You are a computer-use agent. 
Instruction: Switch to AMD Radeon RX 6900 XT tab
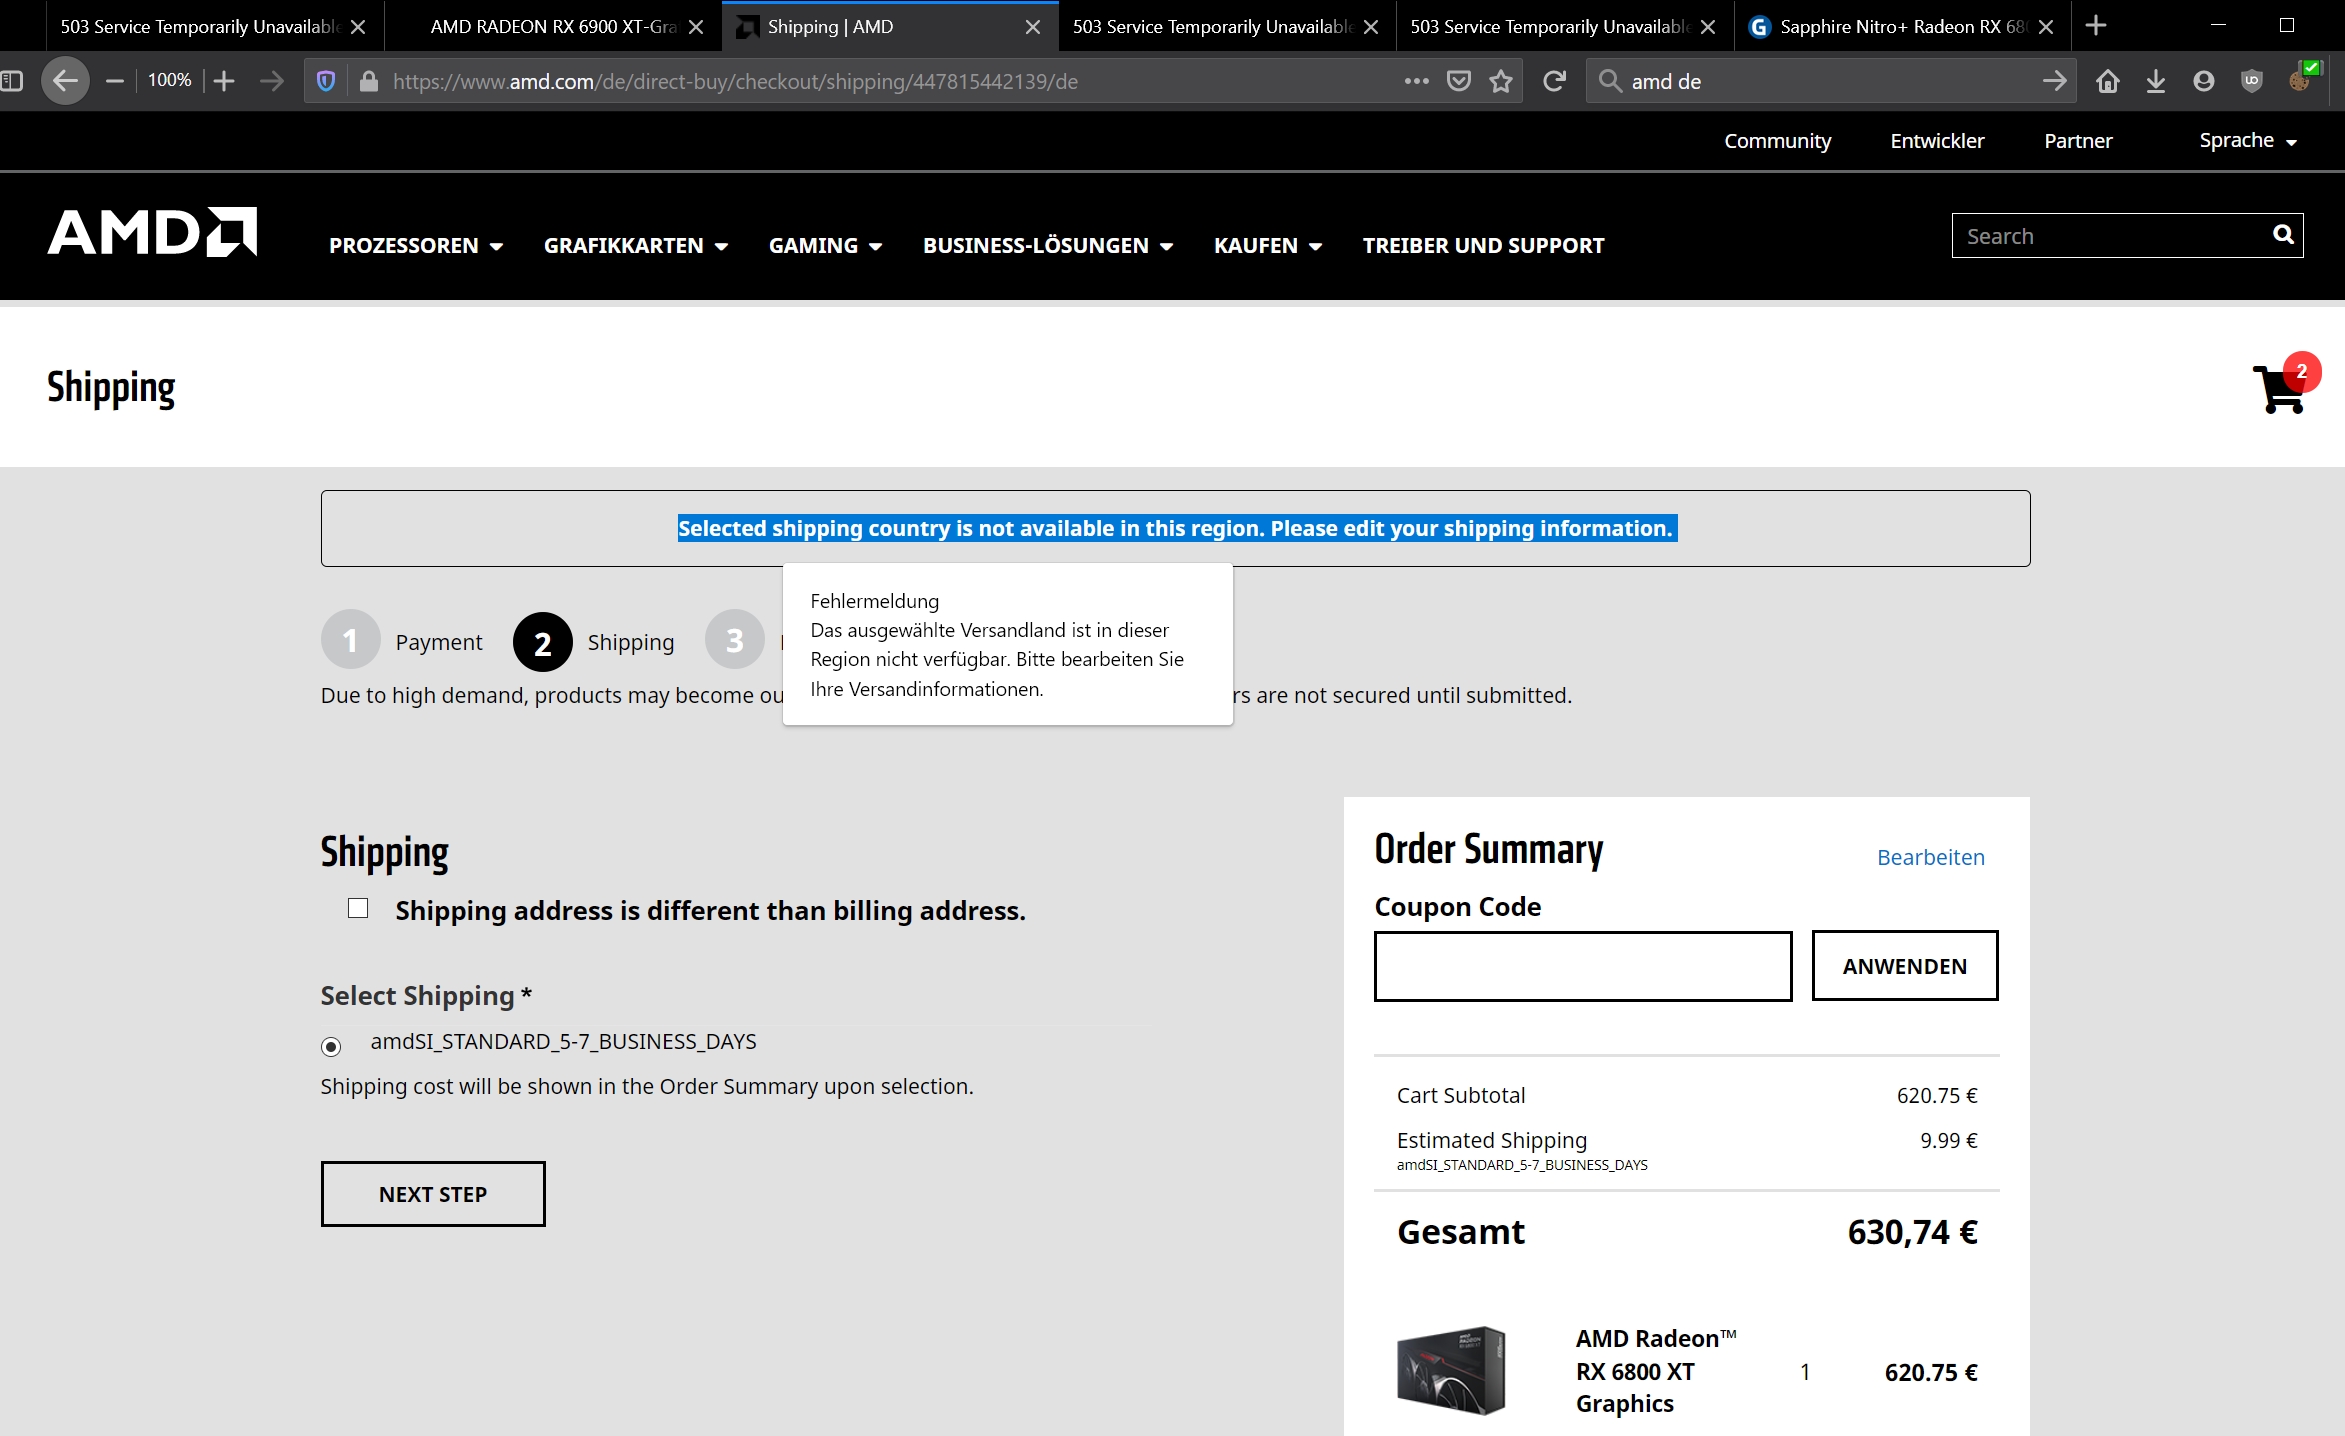pyautogui.click(x=553, y=27)
